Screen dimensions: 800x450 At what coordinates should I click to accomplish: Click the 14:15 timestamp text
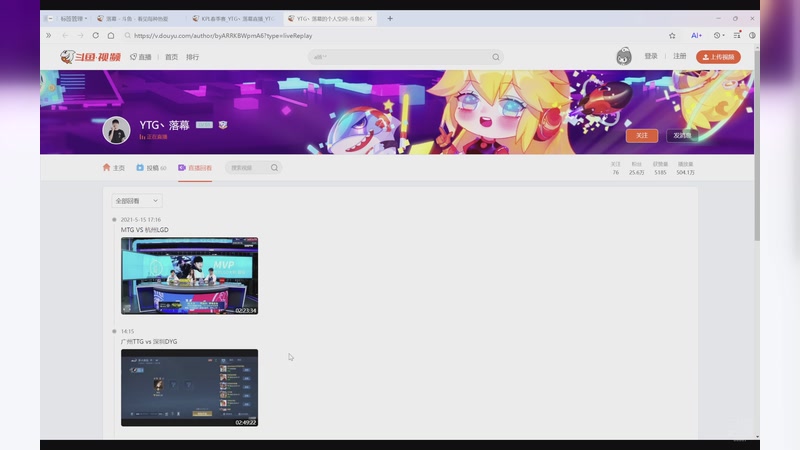point(128,331)
